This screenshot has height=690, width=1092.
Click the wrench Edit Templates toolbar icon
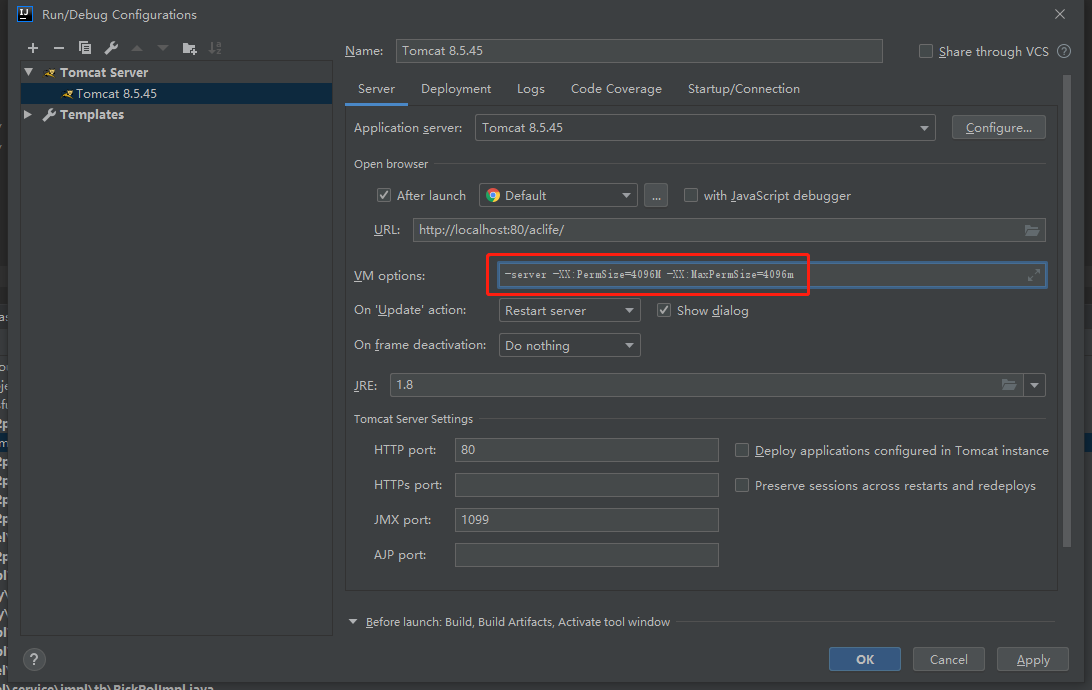[x=111, y=48]
